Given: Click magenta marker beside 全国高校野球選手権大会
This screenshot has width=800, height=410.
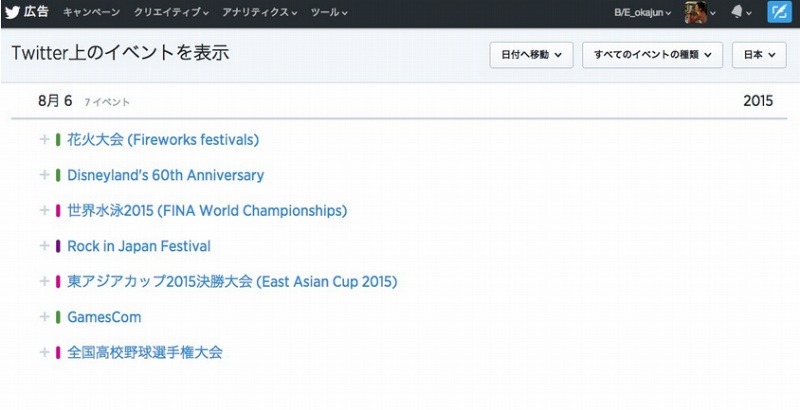Looking at the screenshot, I should click(58, 352).
